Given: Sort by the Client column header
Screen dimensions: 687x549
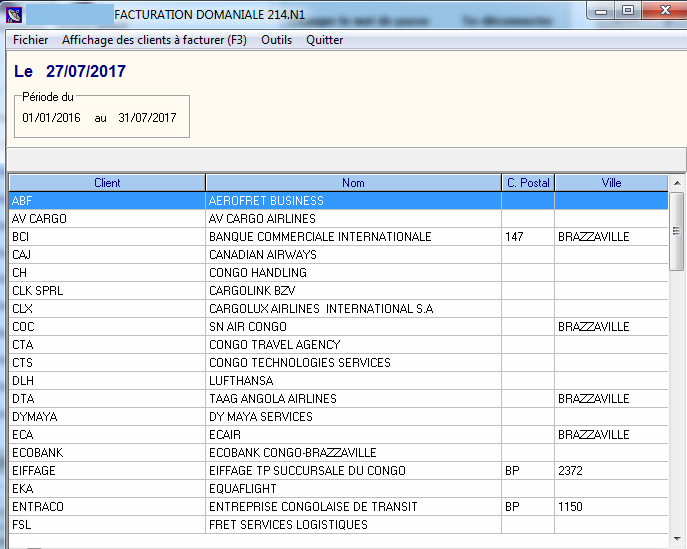Looking at the screenshot, I should [107, 183].
